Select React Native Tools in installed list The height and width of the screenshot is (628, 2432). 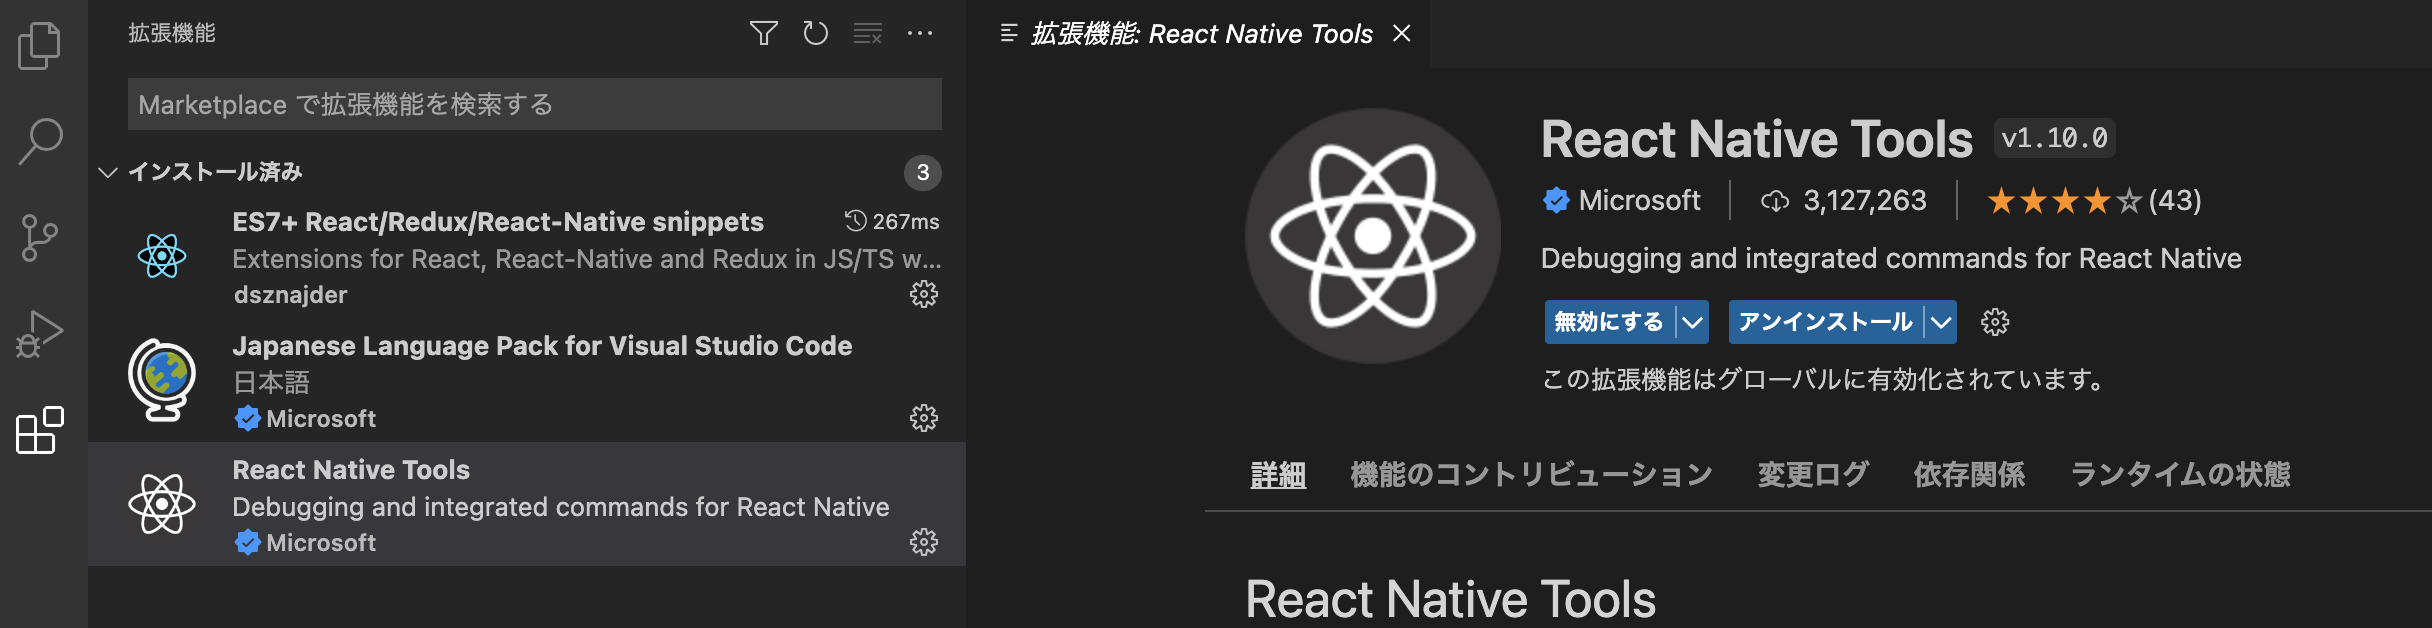pos(527,504)
